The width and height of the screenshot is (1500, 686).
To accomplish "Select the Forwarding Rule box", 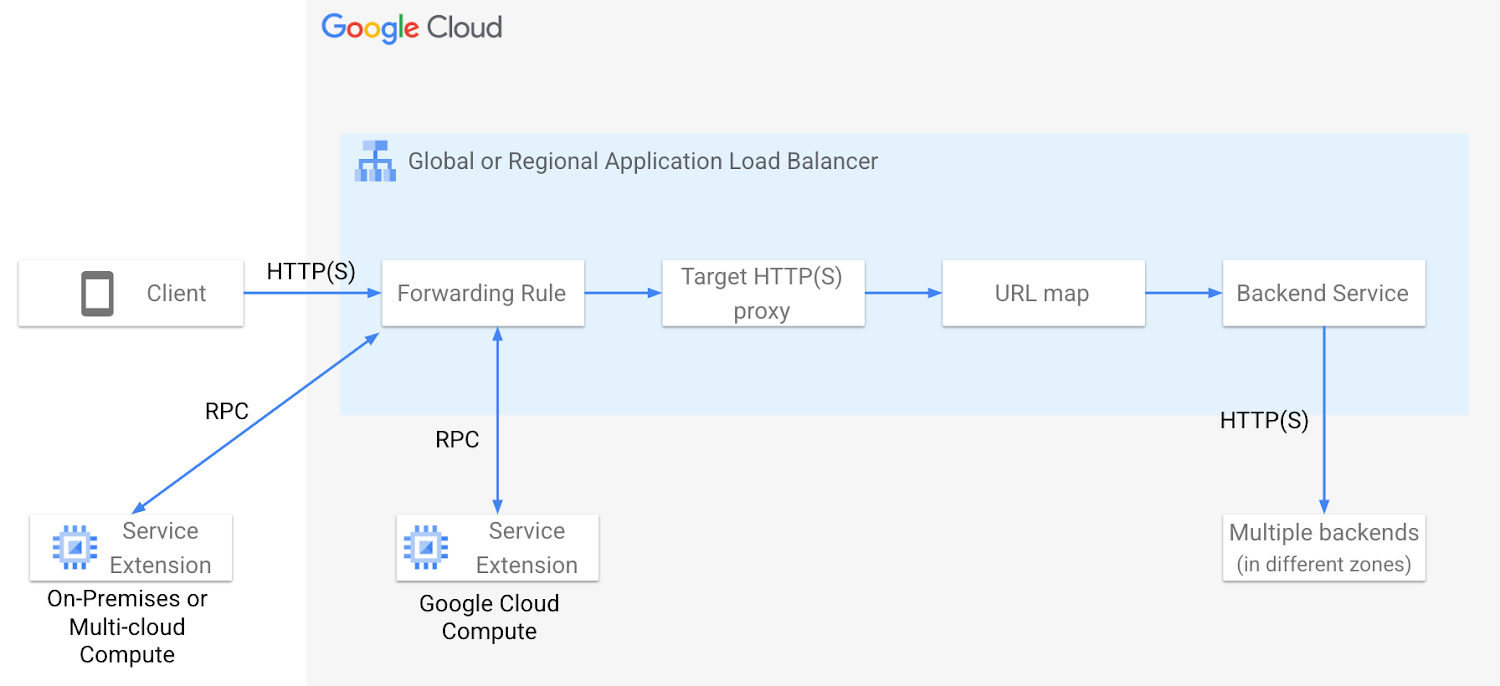I will 483,293.
